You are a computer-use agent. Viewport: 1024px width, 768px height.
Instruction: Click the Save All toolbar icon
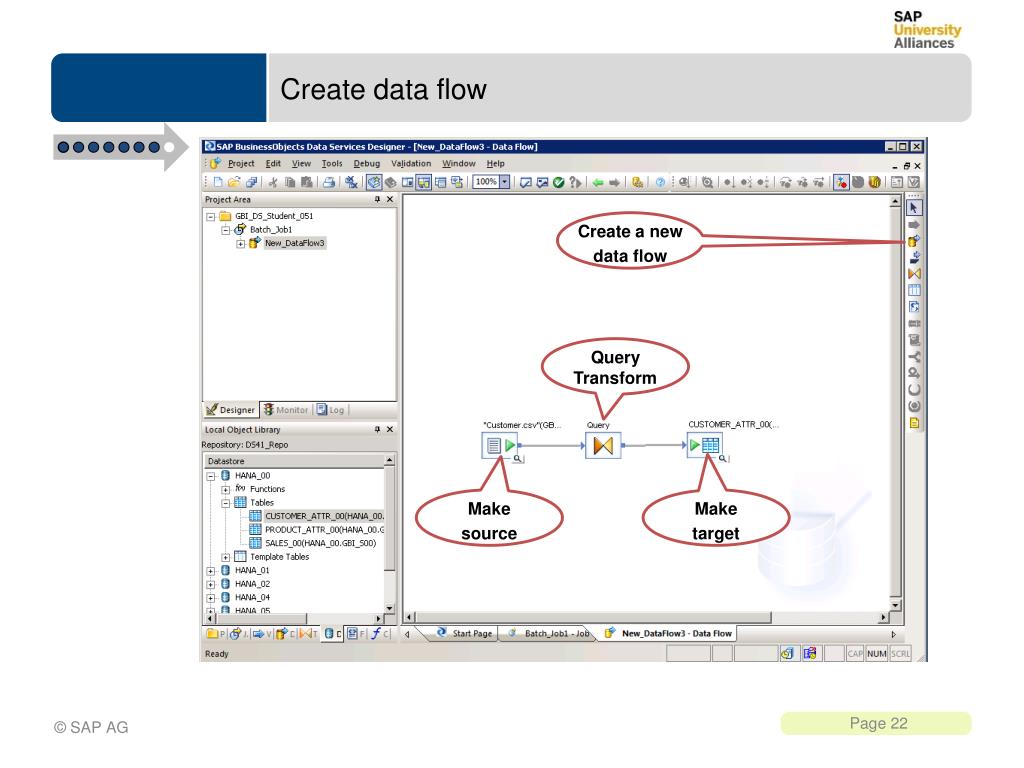coord(251,182)
